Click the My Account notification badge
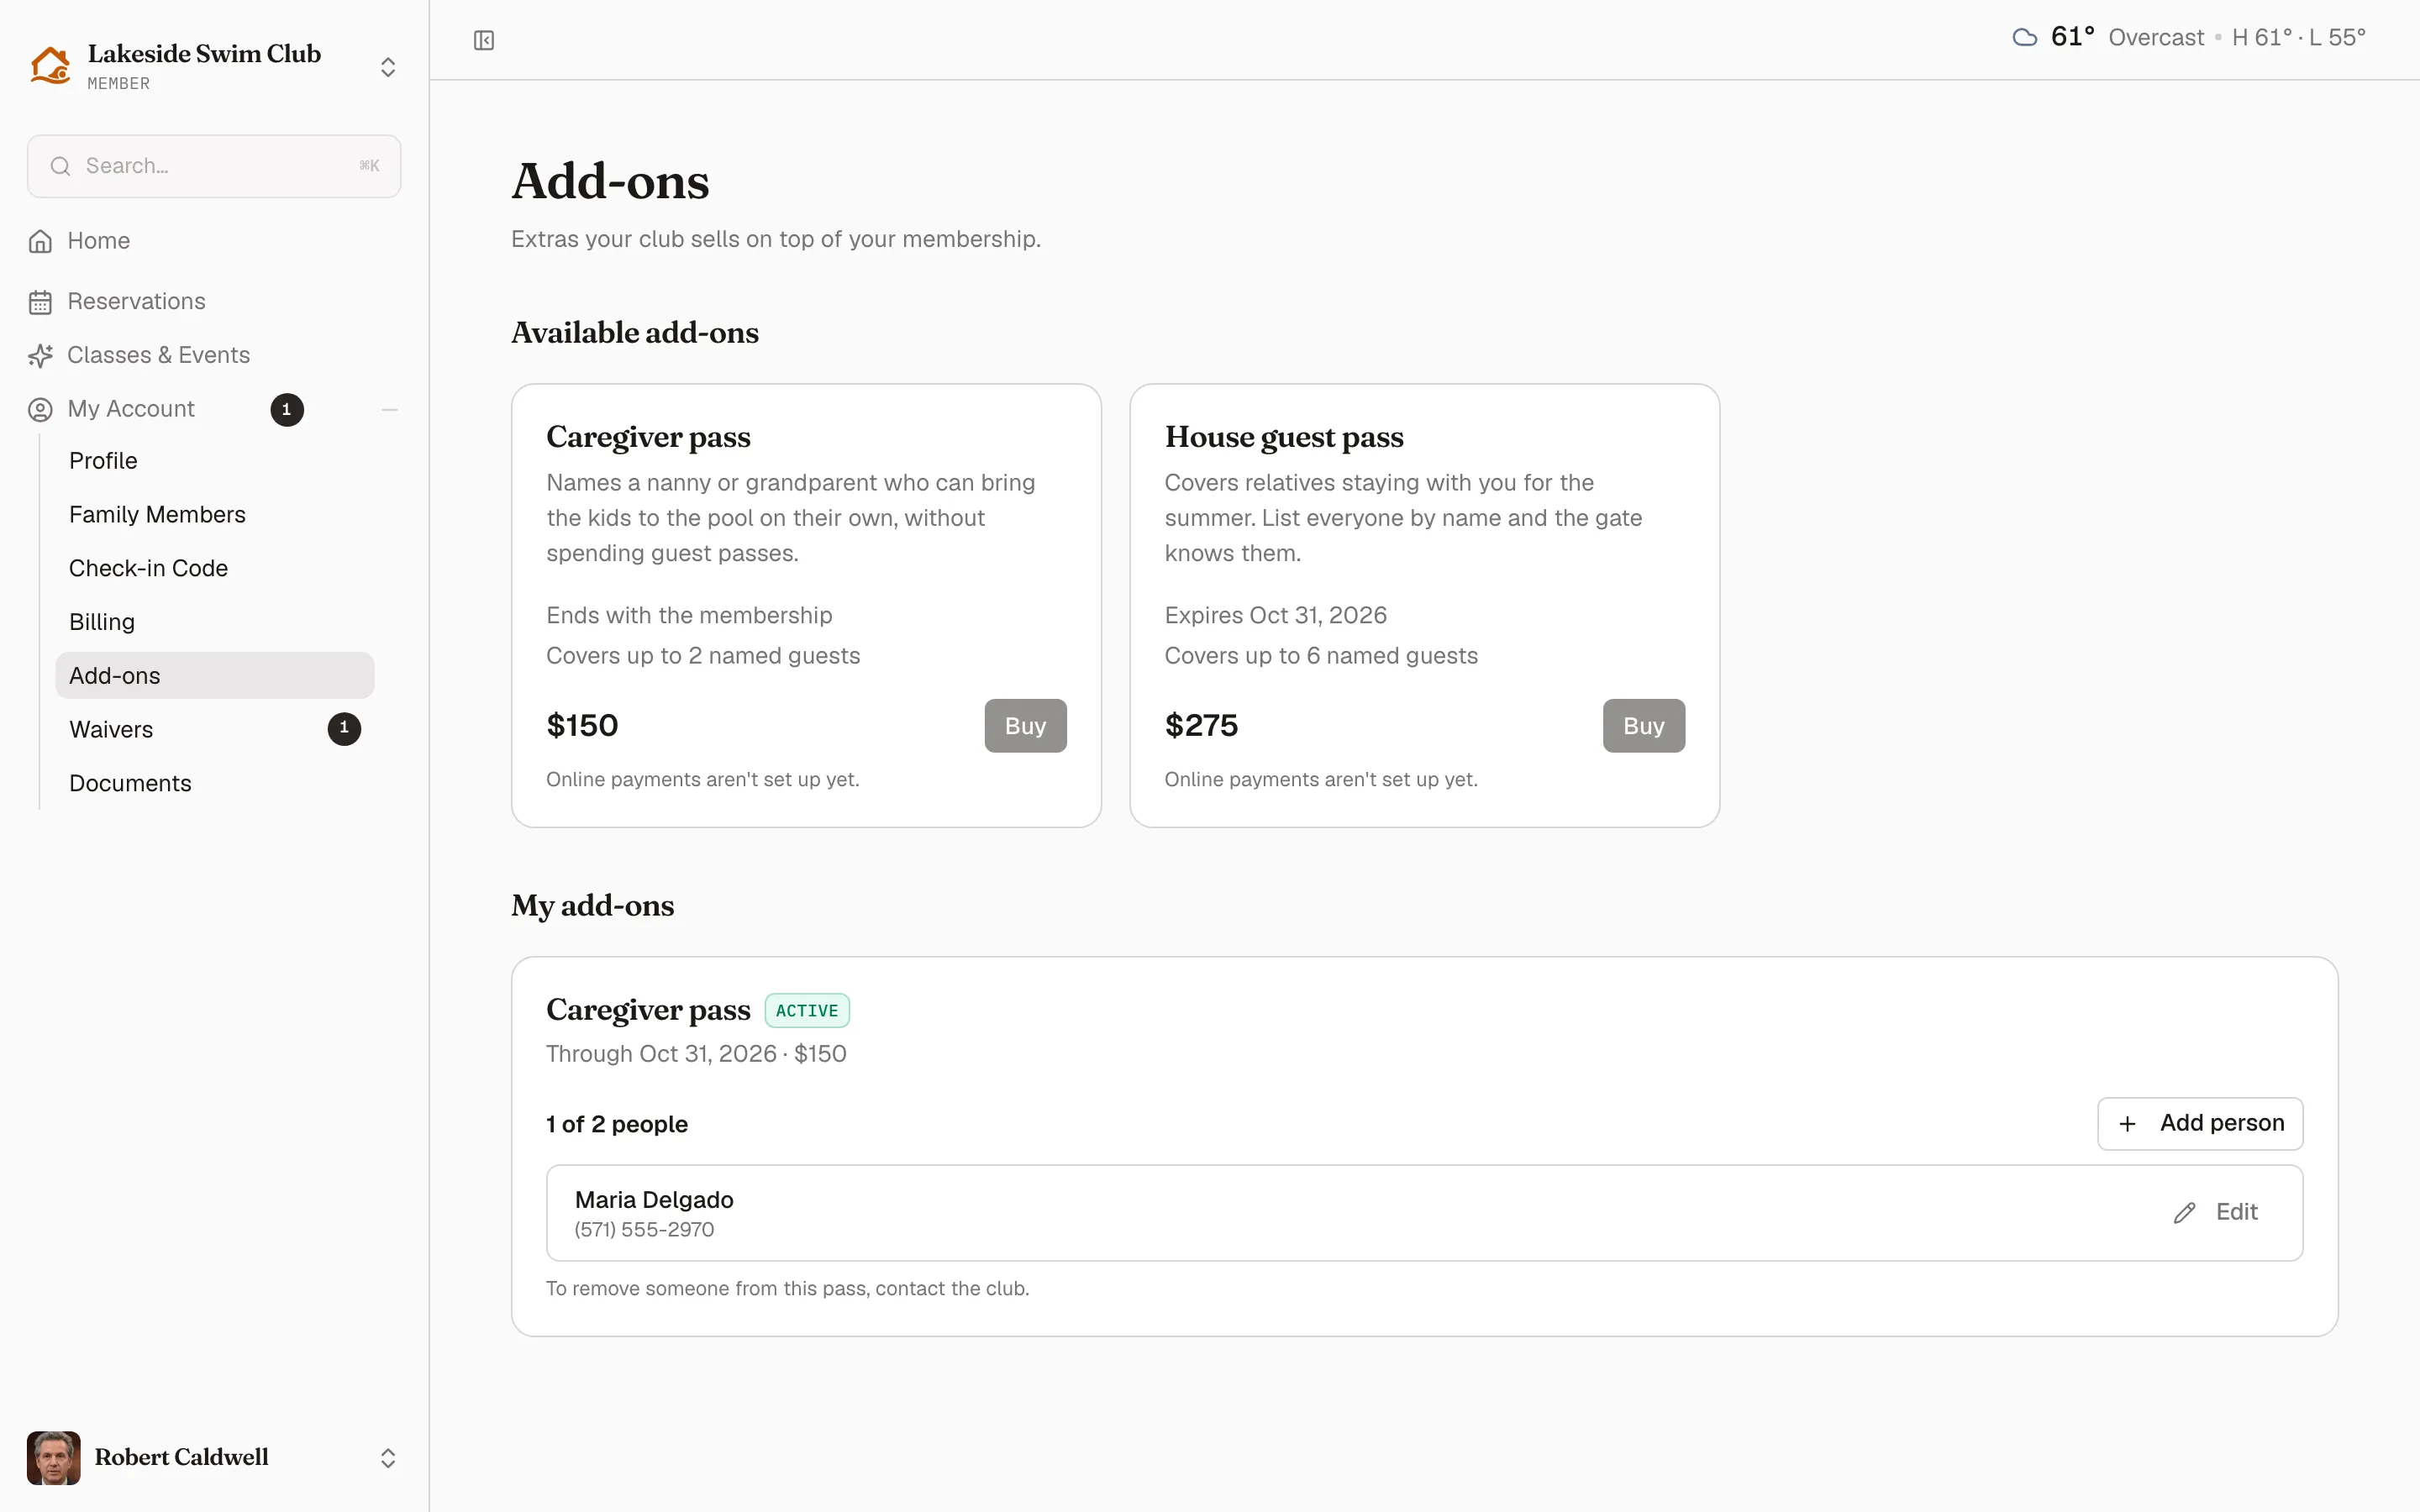 (x=287, y=410)
